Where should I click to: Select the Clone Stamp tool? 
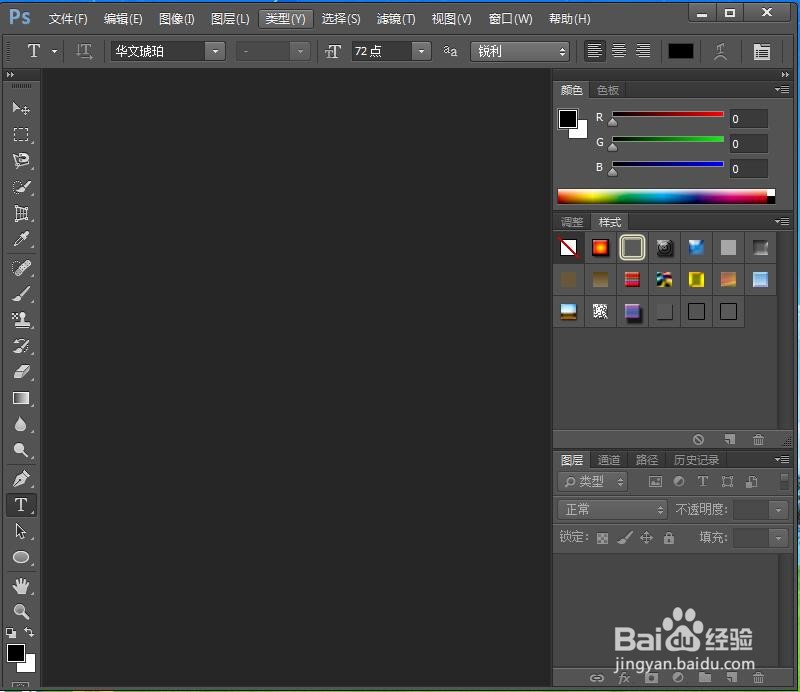coord(21,320)
